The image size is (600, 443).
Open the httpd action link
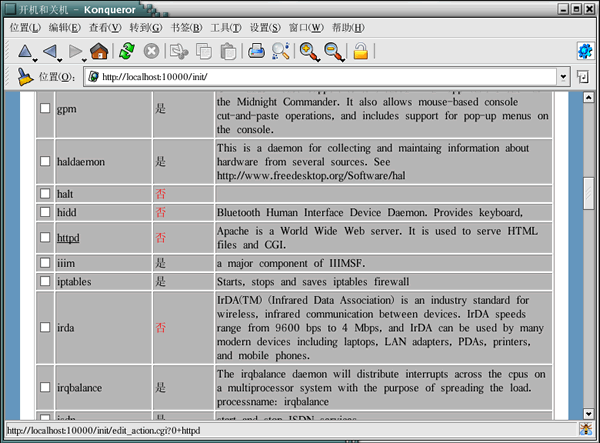tap(68, 238)
